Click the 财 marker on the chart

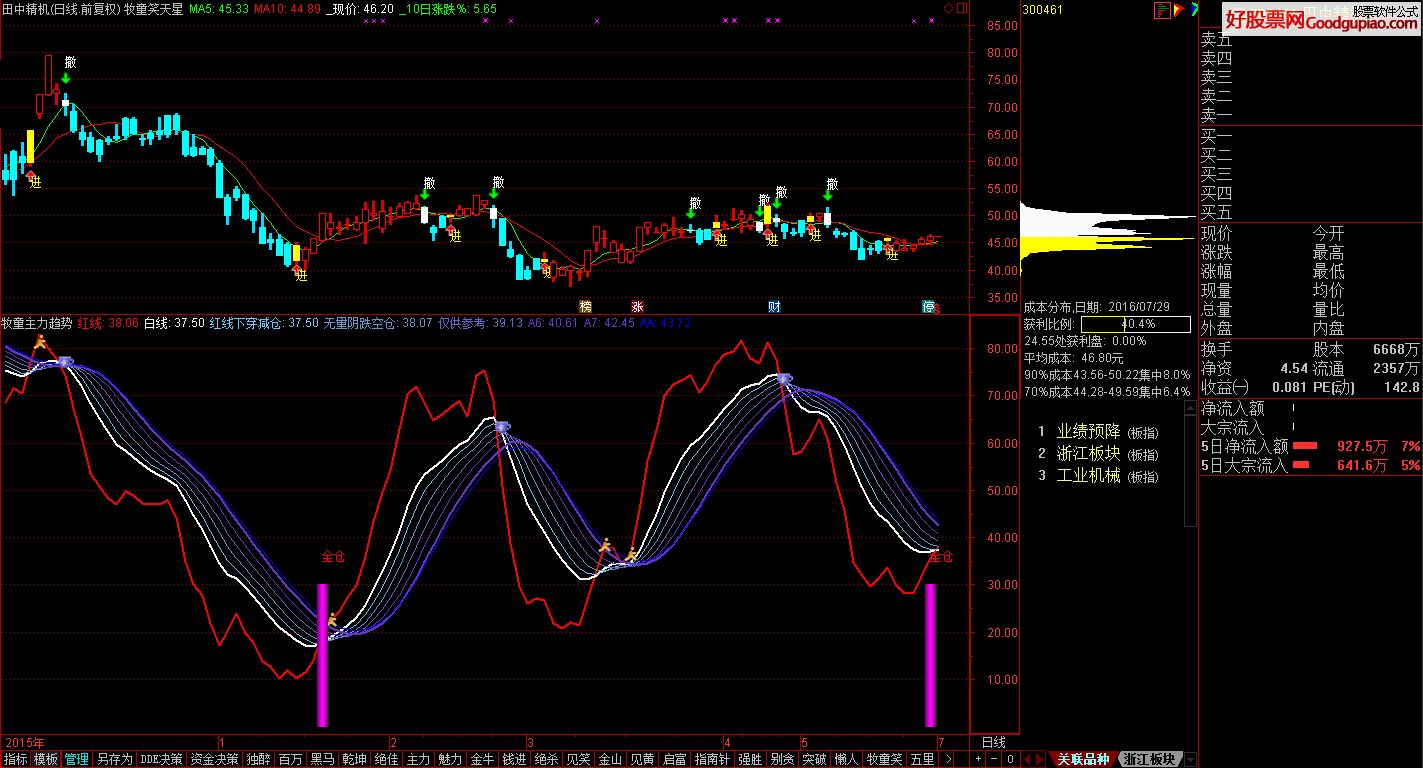point(774,306)
